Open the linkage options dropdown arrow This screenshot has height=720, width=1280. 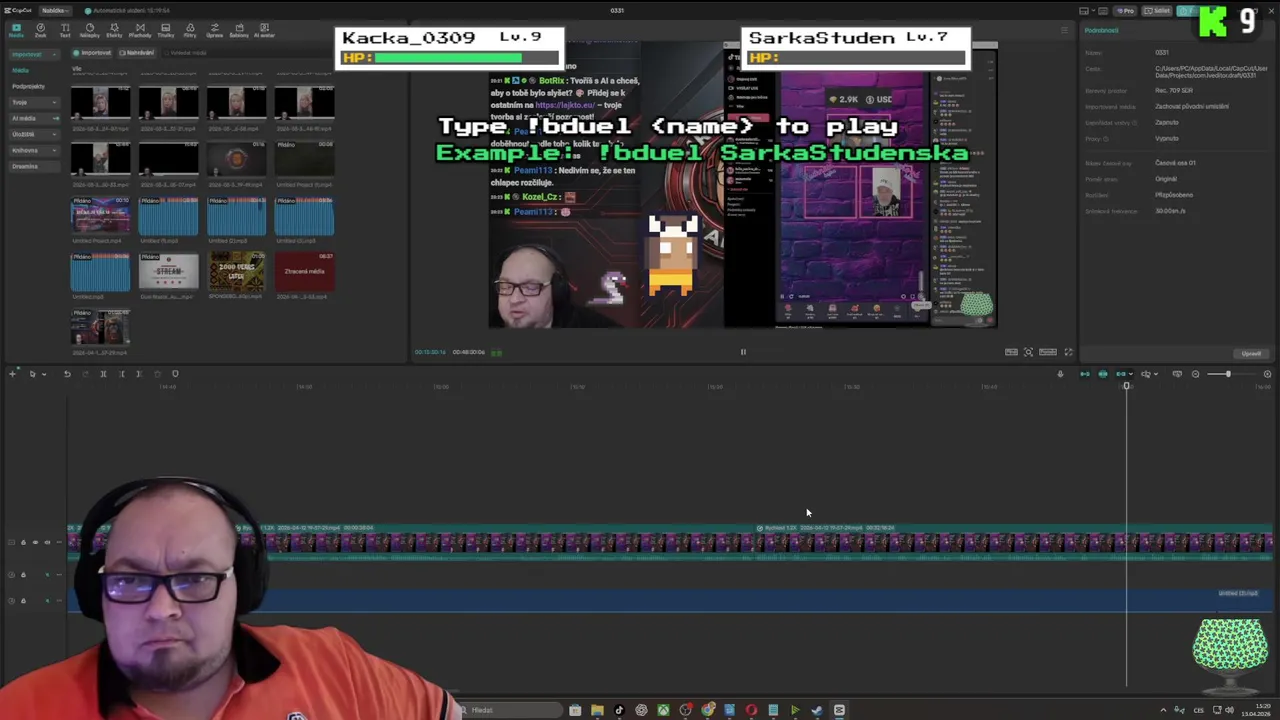pyautogui.click(x=1131, y=374)
